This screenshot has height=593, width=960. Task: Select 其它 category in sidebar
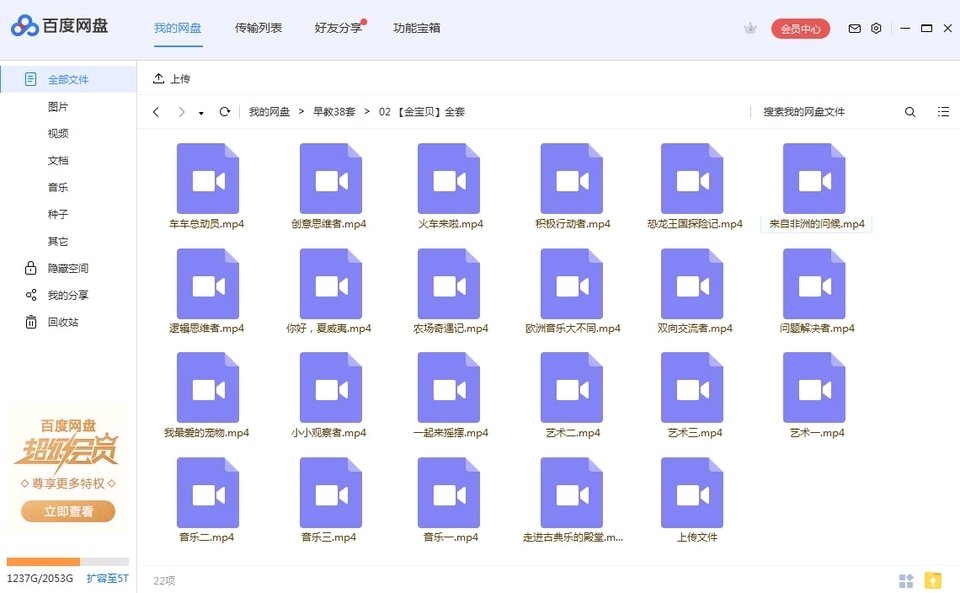[58, 241]
